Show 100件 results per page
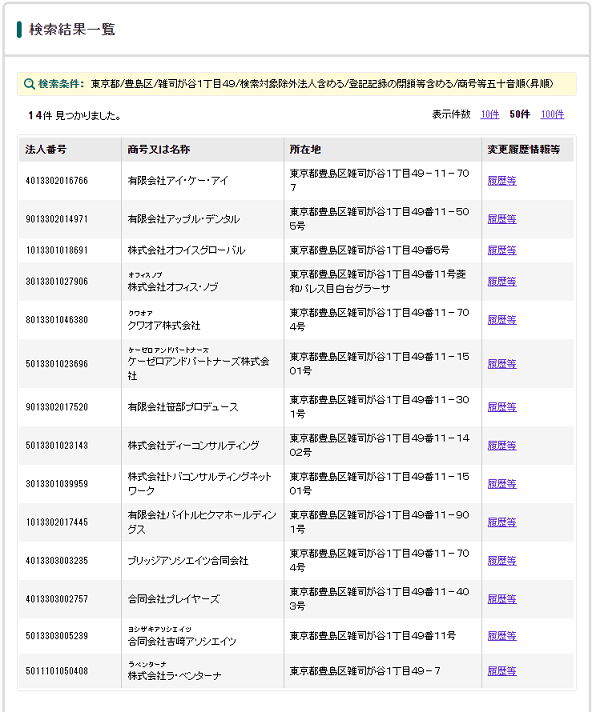The image size is (600, 712). point(552,114)
